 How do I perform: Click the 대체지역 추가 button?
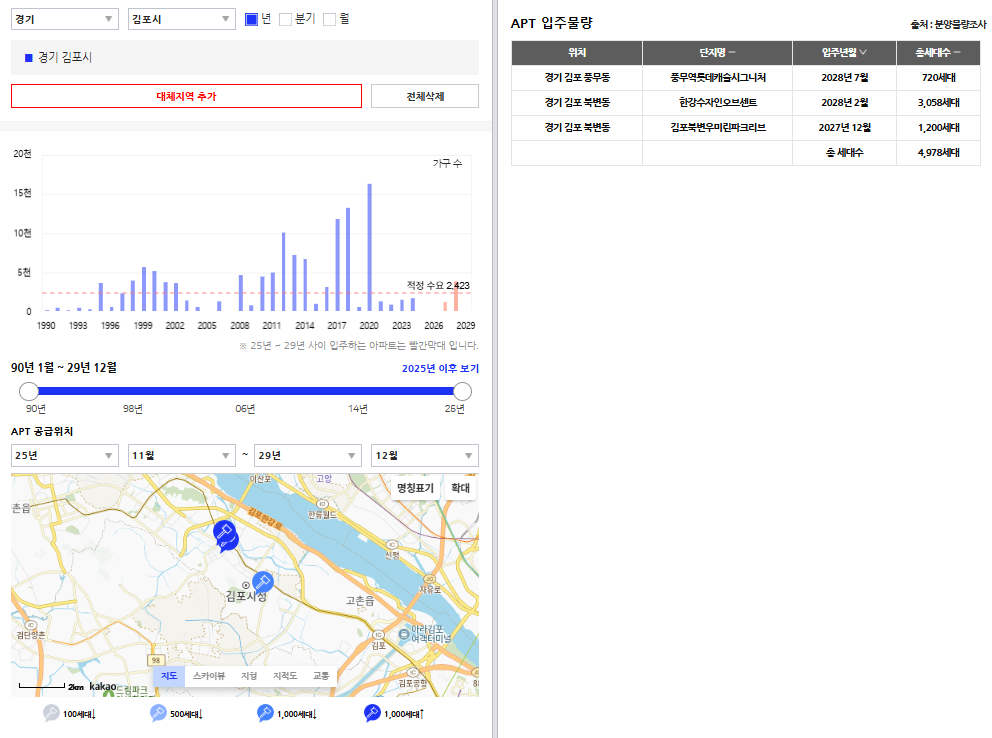tap(186, 96)
